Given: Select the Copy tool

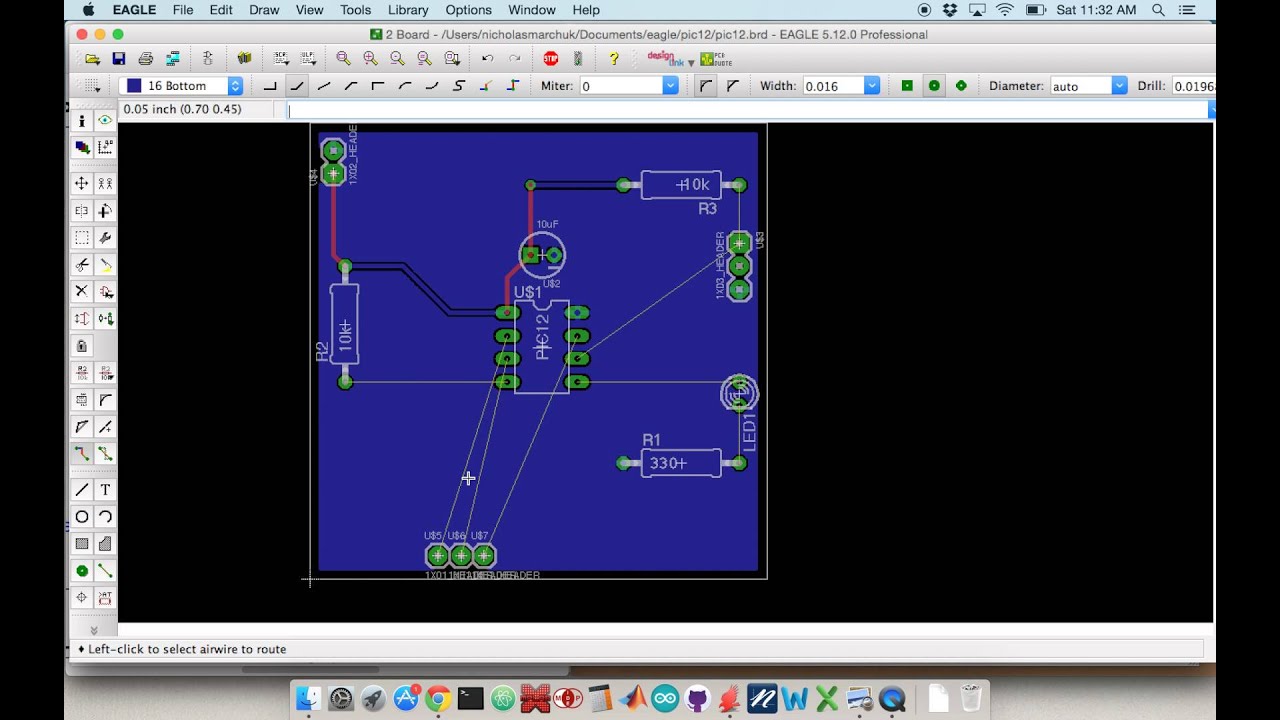Looking at the screenshot, I should pos(105,184).
